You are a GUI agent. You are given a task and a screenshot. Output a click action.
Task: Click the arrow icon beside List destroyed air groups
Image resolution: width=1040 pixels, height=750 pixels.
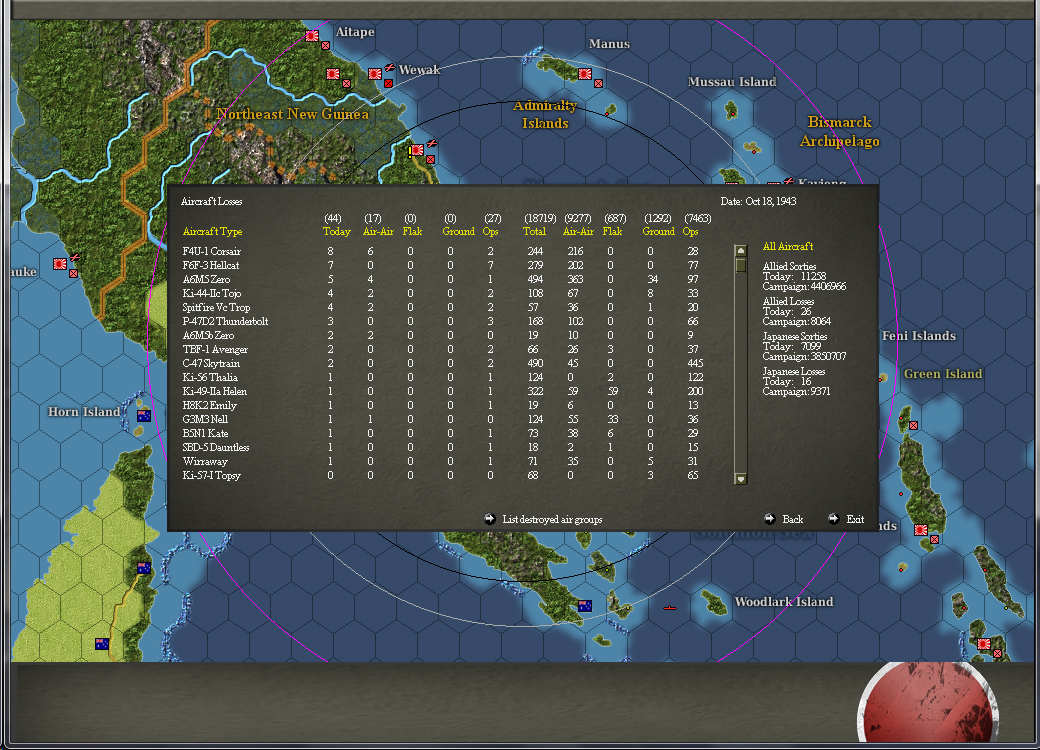coord(489,519)
